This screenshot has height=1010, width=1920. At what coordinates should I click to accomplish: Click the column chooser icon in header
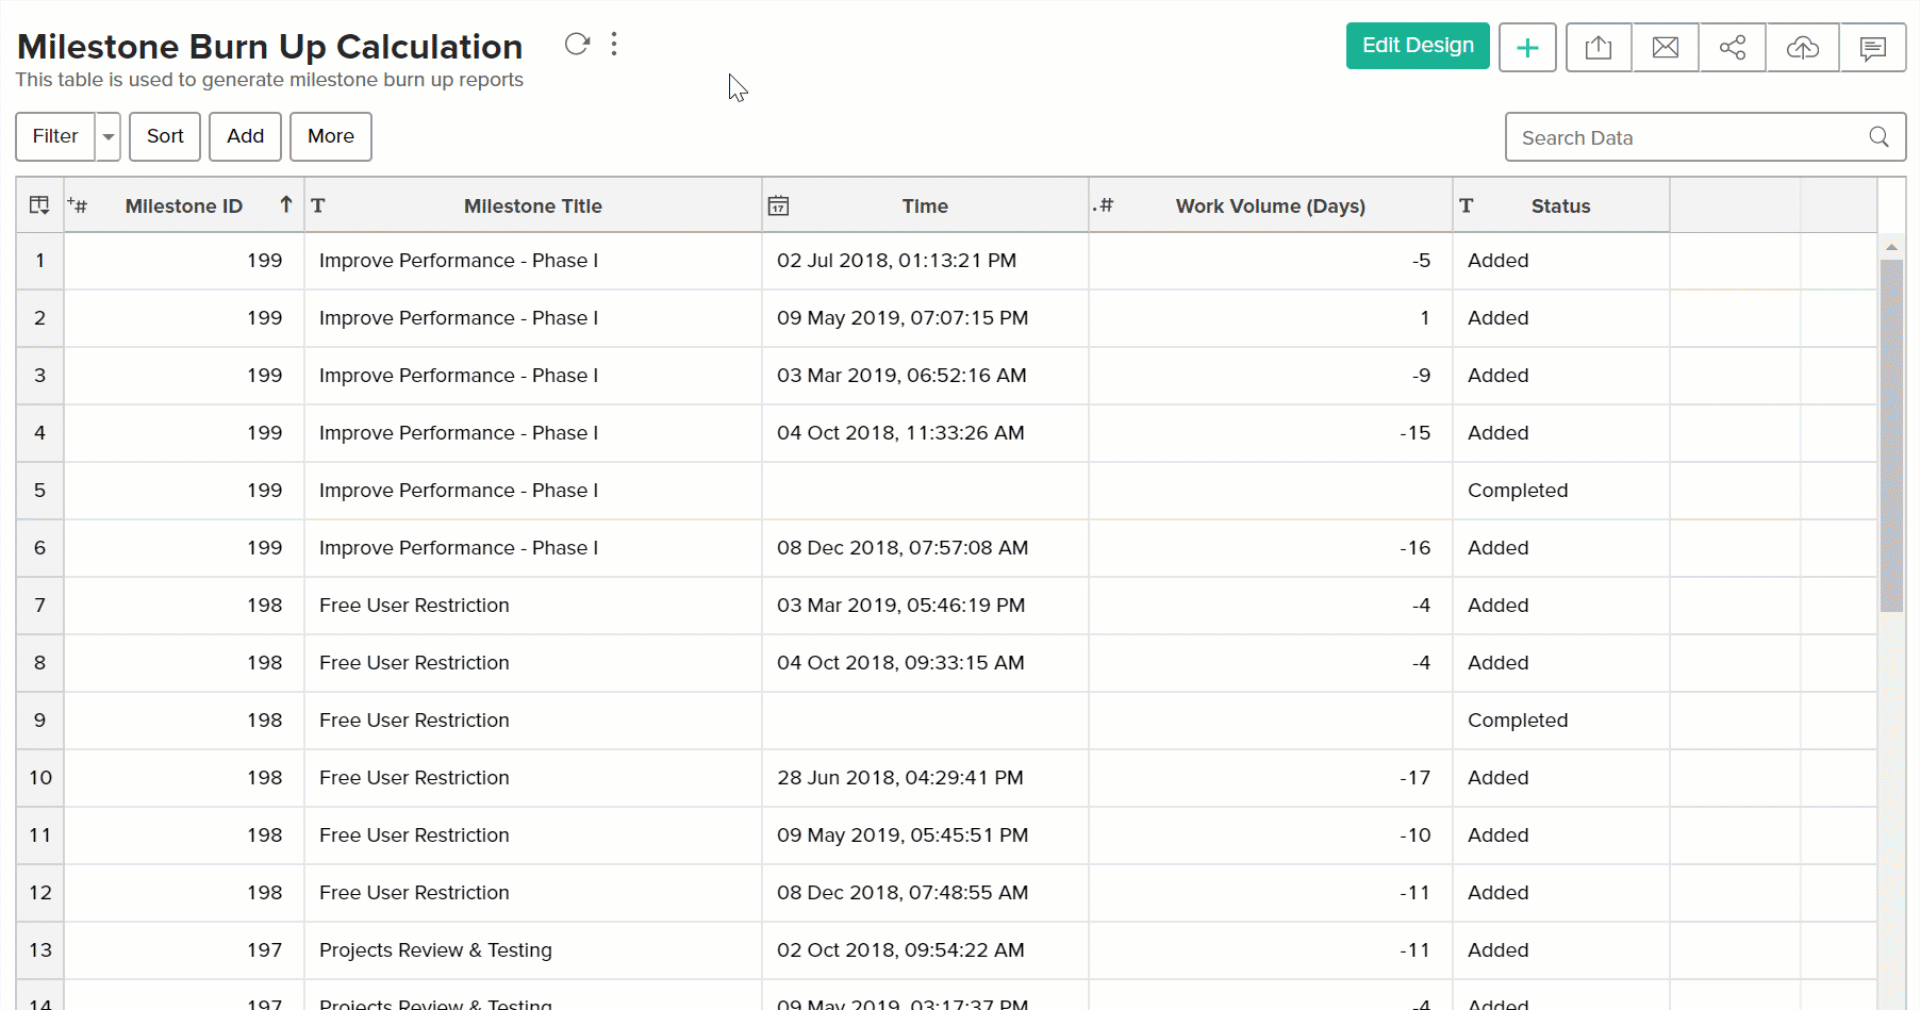[40, 205]
